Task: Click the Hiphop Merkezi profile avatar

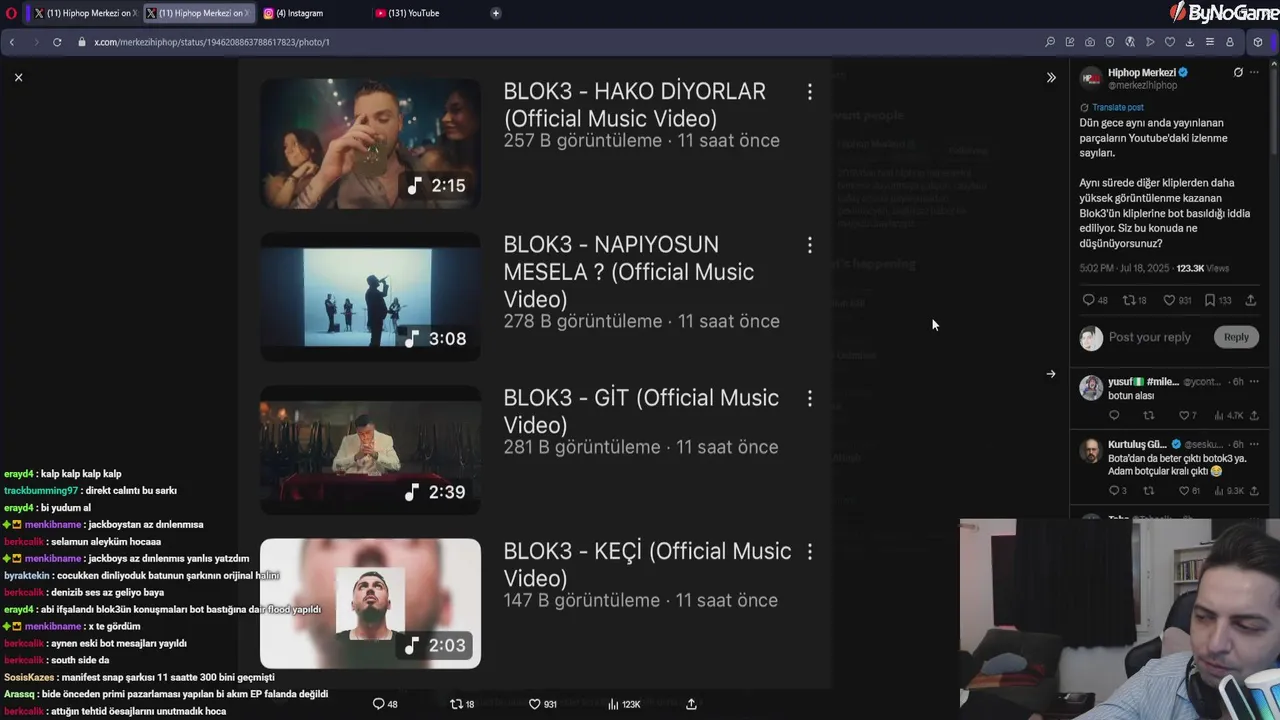Action: [x=1091, y=79]
